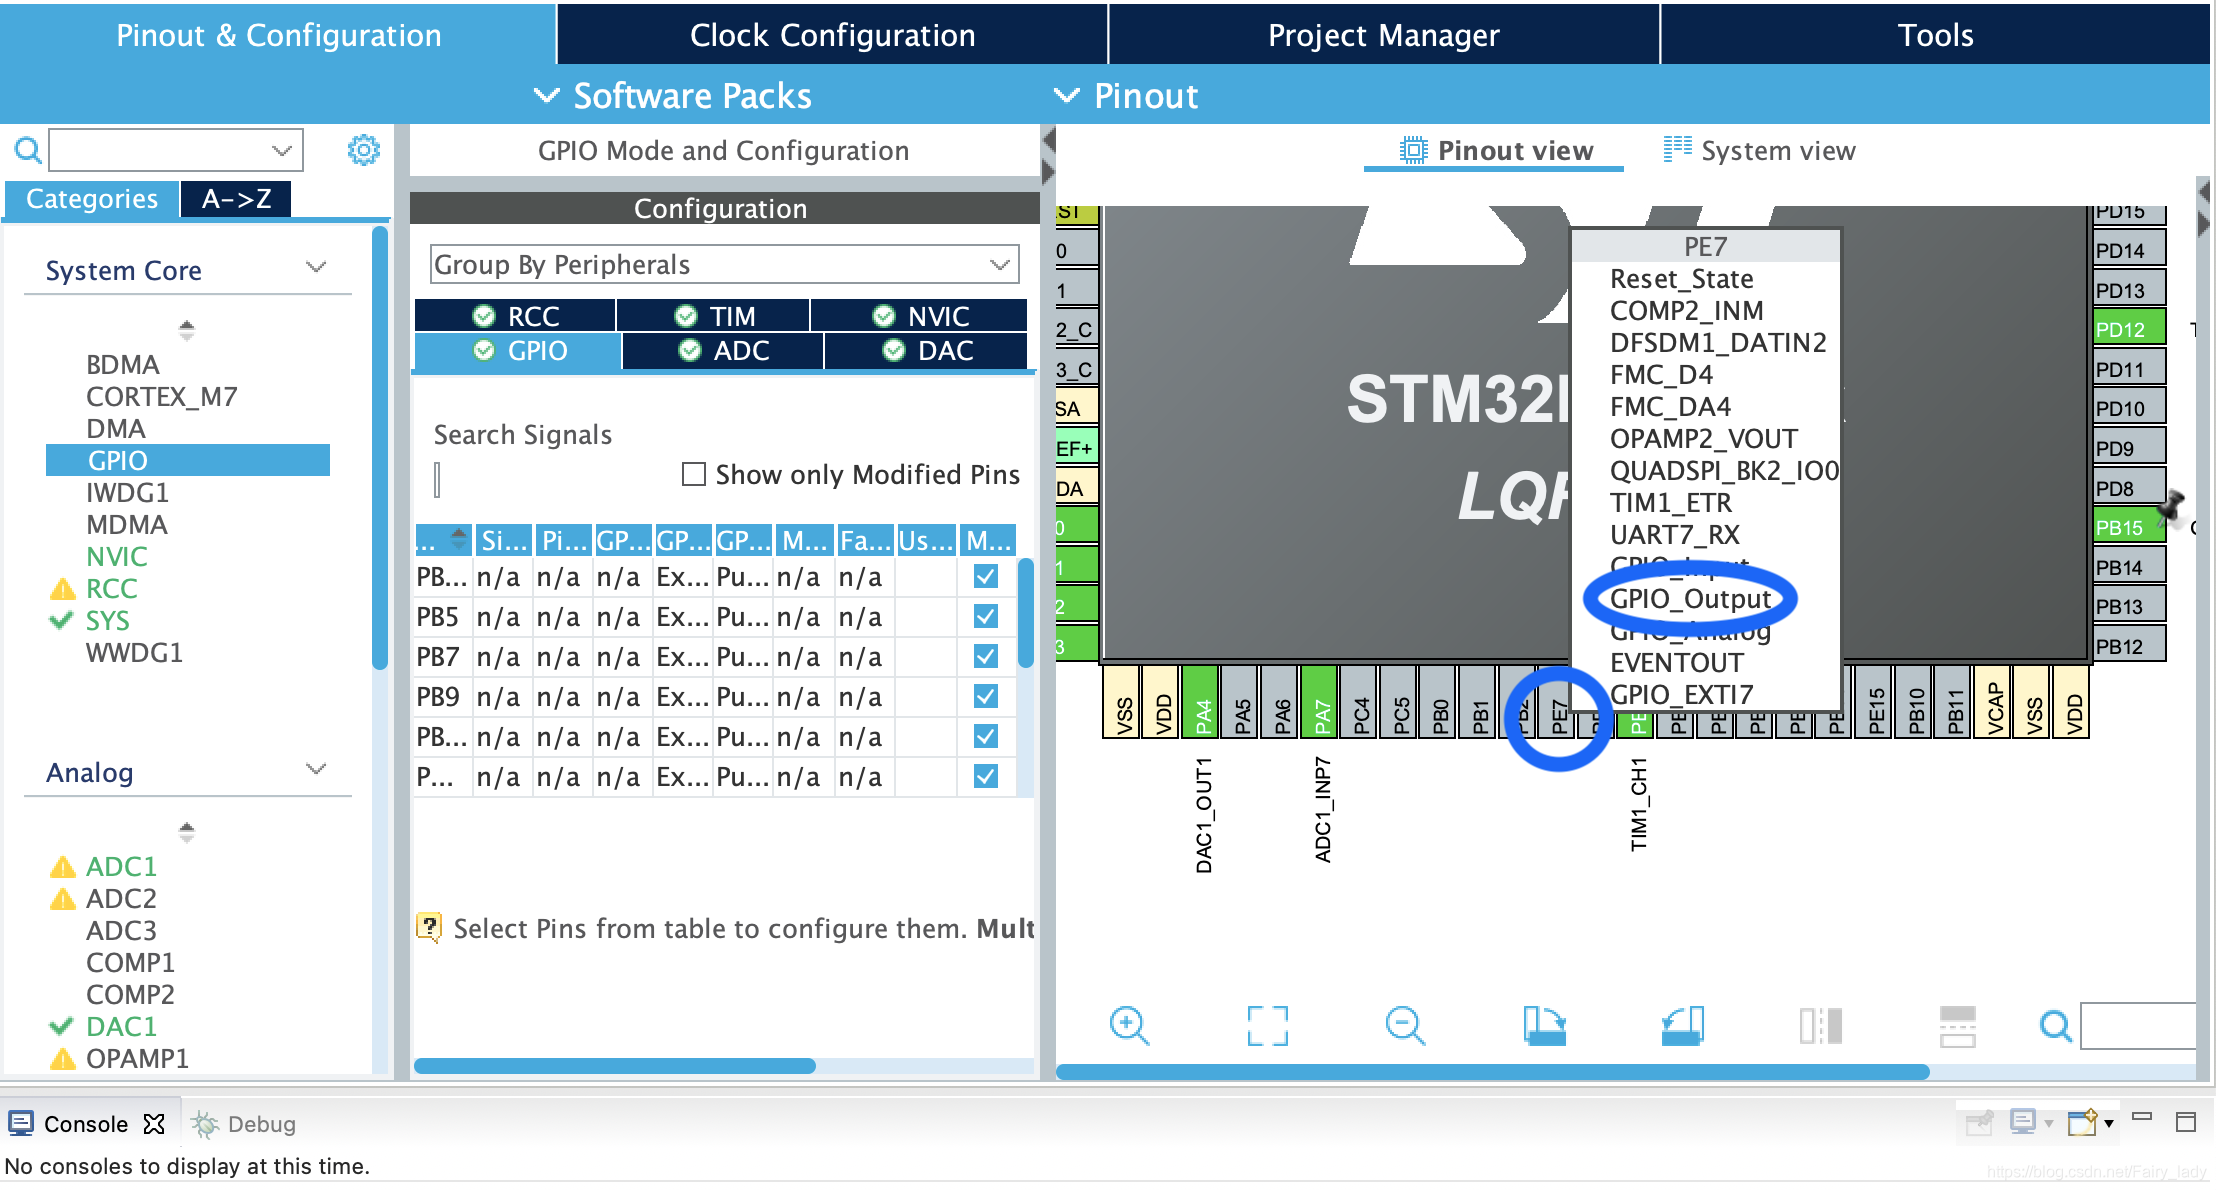The width and height of the screenshot is (2216, 1190).
Task: Click the search magnifier icon above Categories
Action: point(28,151)
